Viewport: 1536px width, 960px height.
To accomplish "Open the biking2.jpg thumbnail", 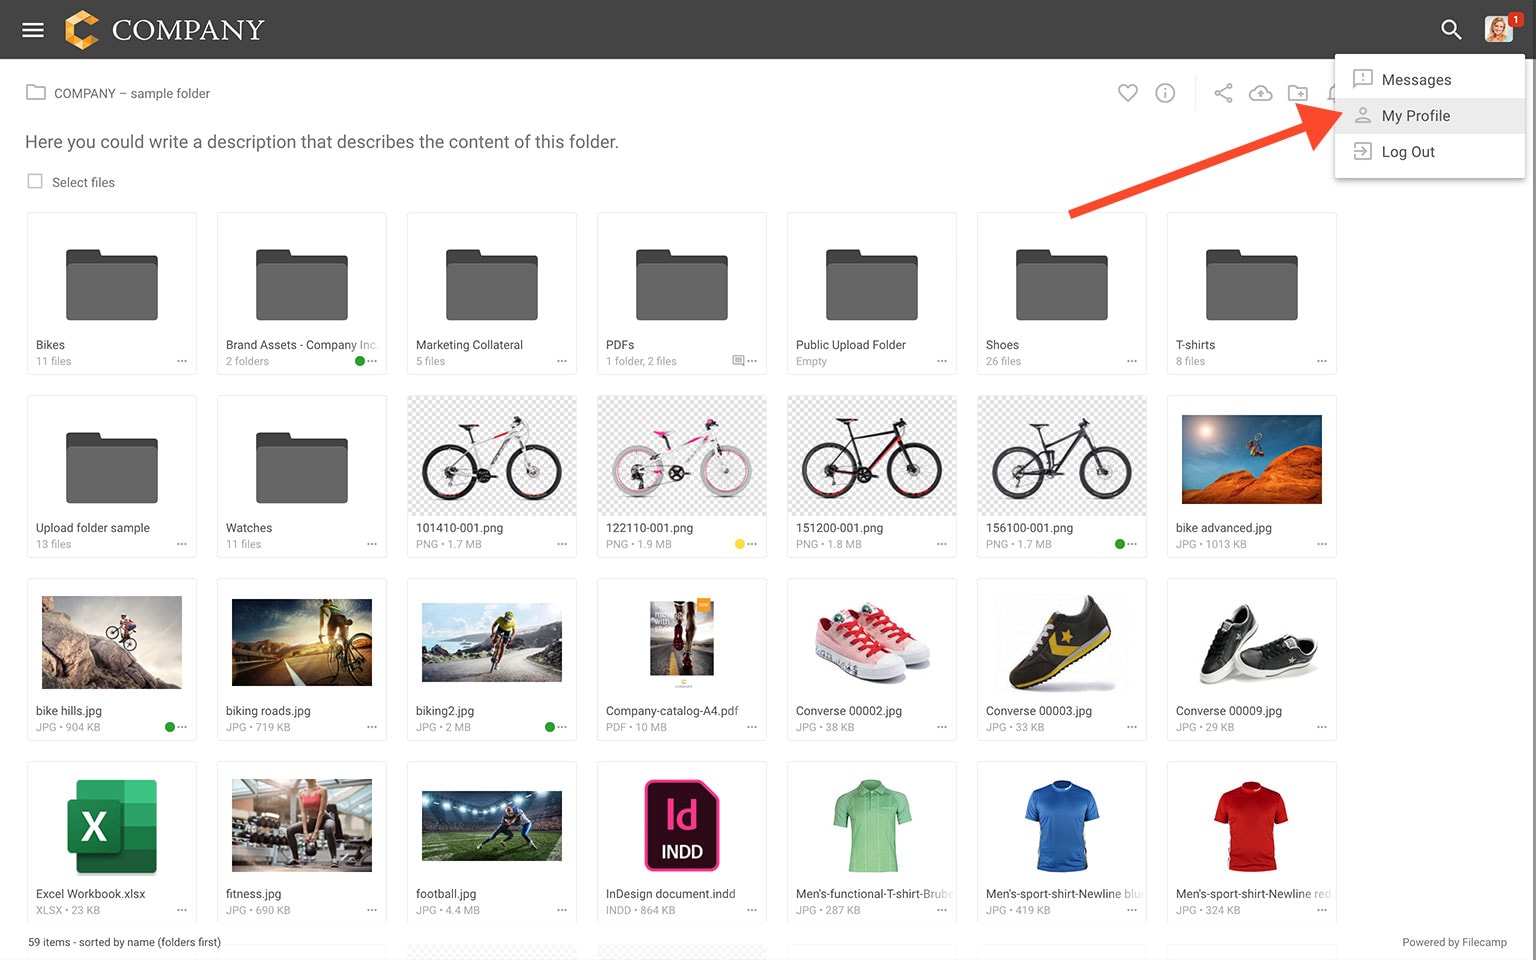I will [x=492, y=642].
